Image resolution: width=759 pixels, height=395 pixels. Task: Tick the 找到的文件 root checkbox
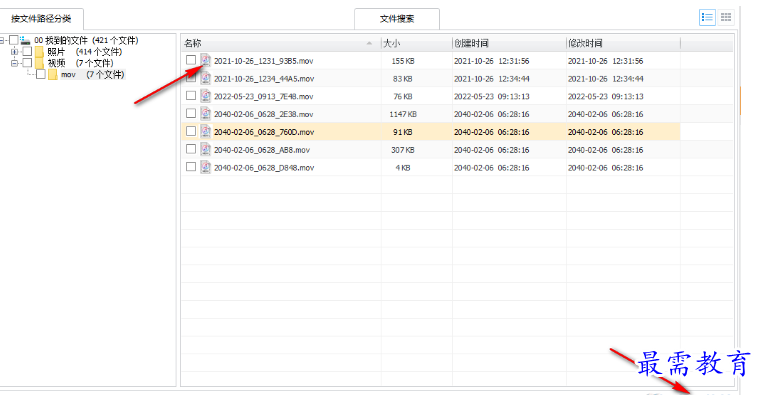tap(14, 40)
